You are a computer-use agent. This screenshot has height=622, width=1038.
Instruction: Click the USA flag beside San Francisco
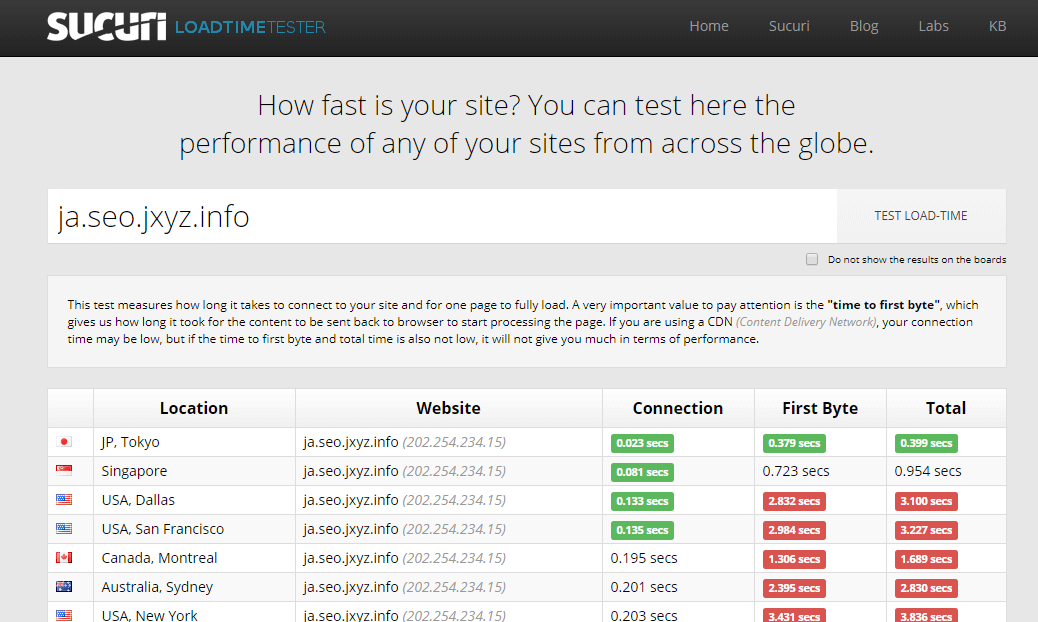click(64, 529)
